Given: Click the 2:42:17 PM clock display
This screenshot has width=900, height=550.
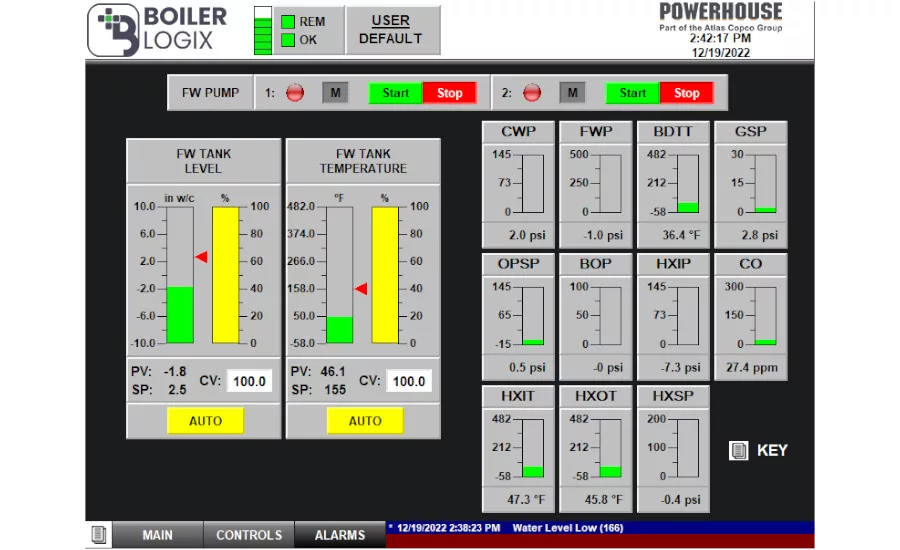Looking at the screenshot, I should 720,38.
